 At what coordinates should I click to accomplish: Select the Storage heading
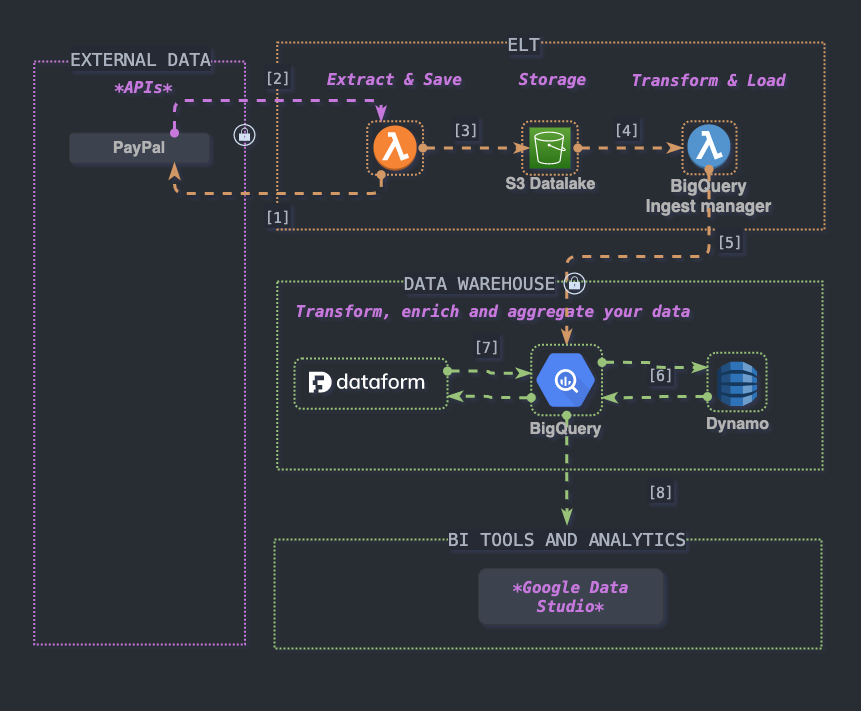point(552,80)
